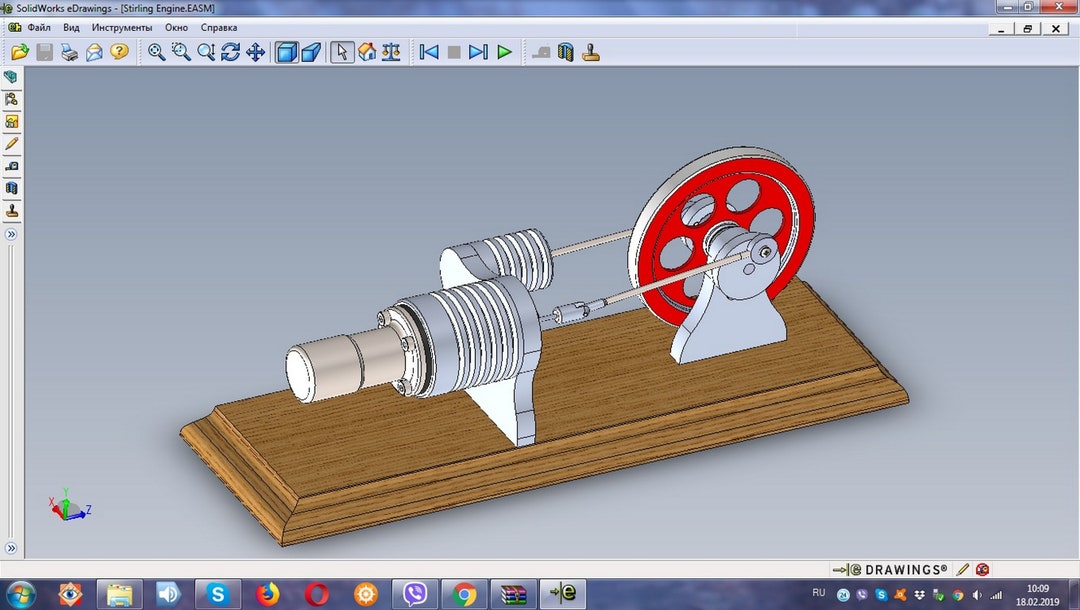Open Configurations icon in left sidebar
Viewport: 1080px width, 610px height.
[x=11, y=99]
